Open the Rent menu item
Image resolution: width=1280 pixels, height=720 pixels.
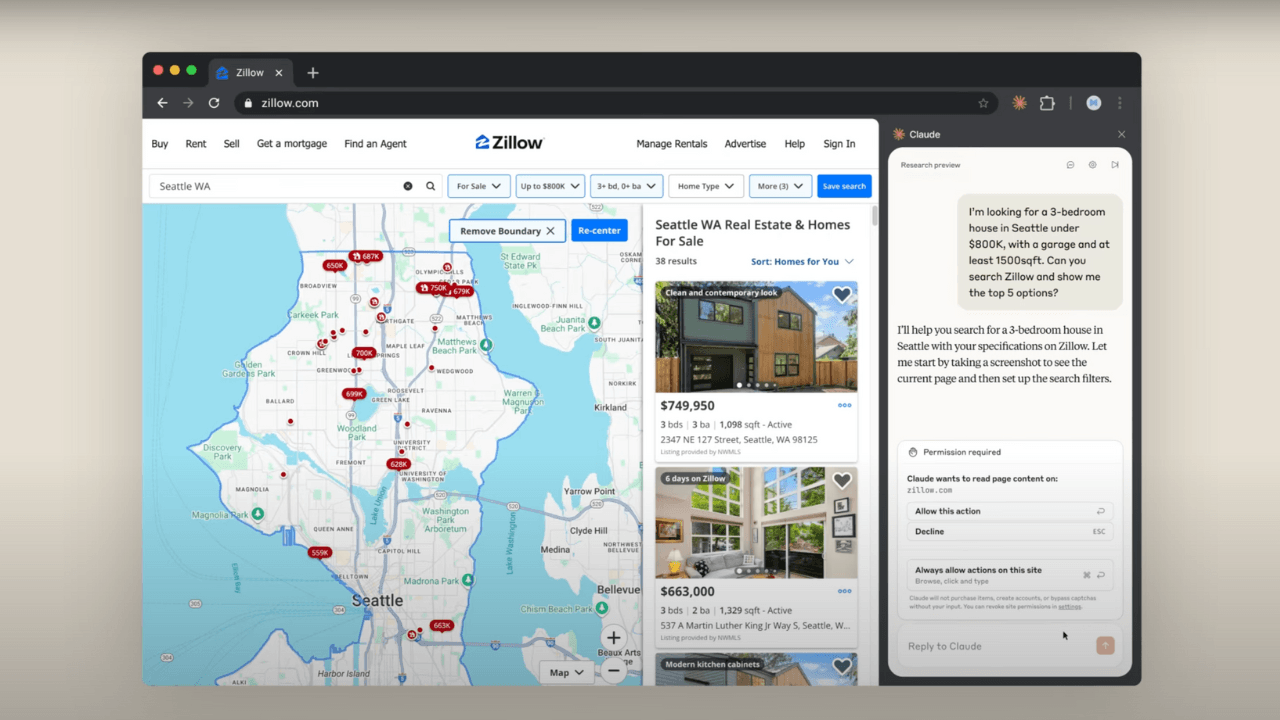pyautogui.click(x=196, y=144)
